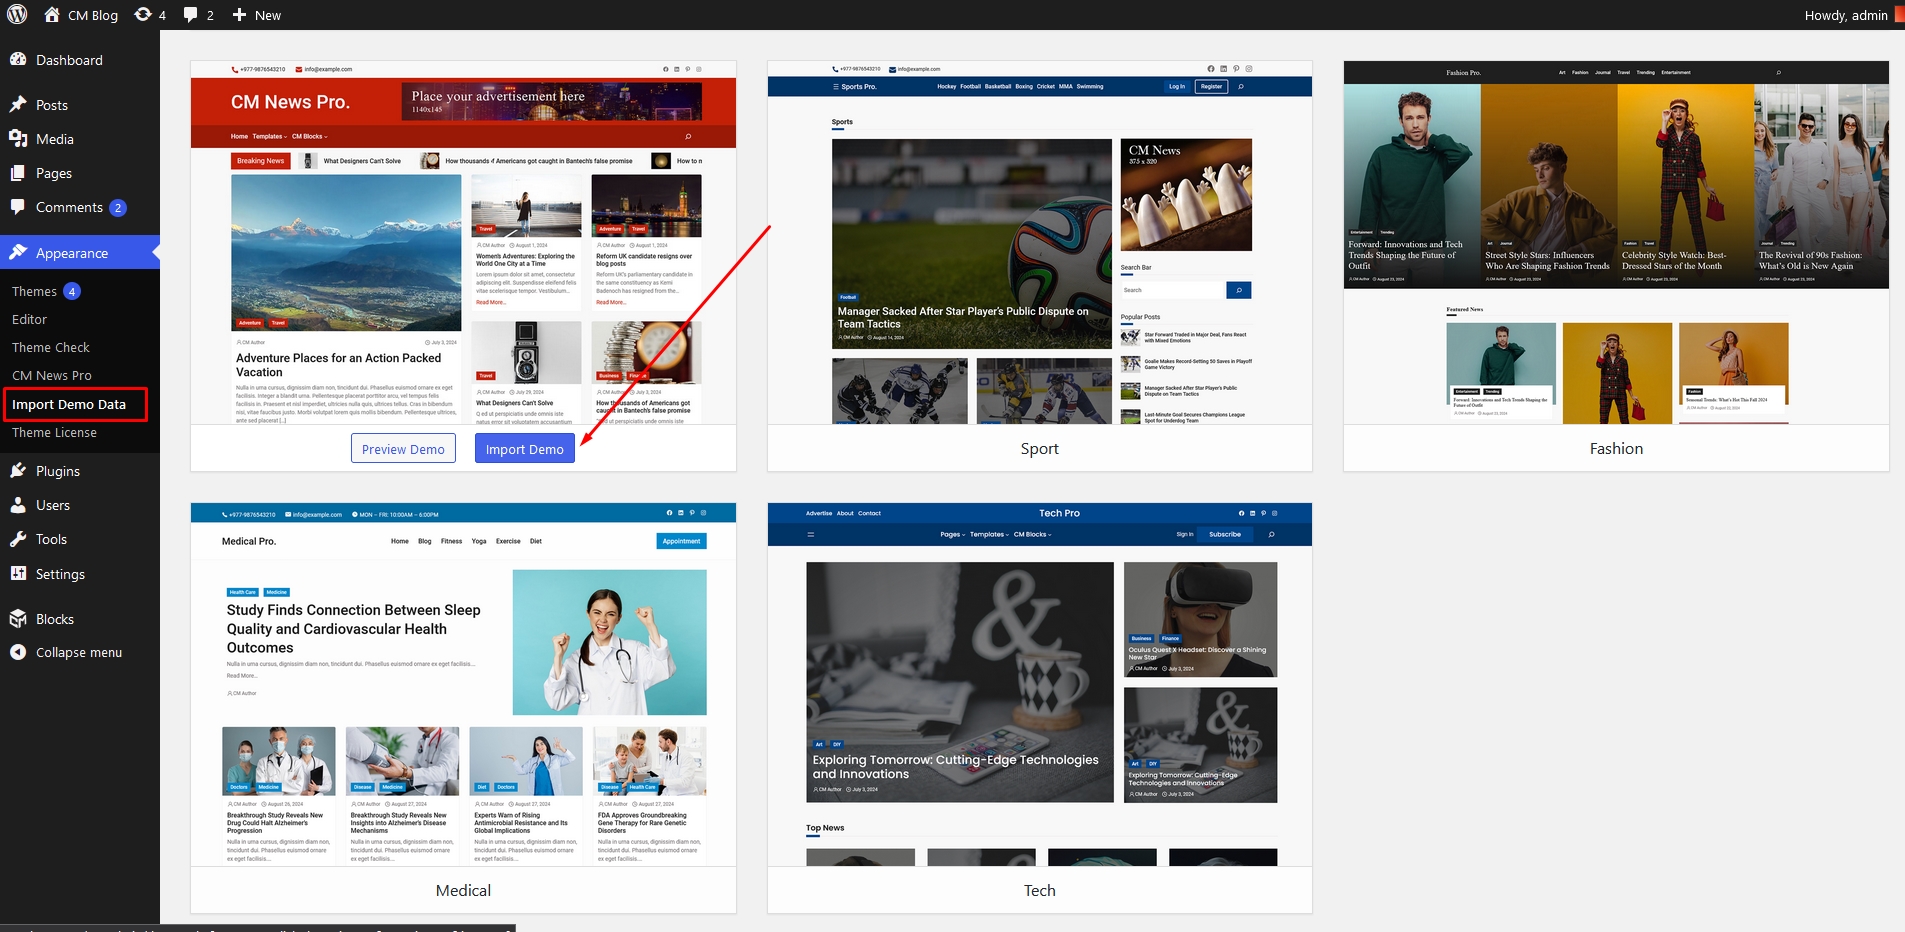Screen dimensions: 1905x932
Task: Click the Fashion demo title
Action: tap(1616, 449)
